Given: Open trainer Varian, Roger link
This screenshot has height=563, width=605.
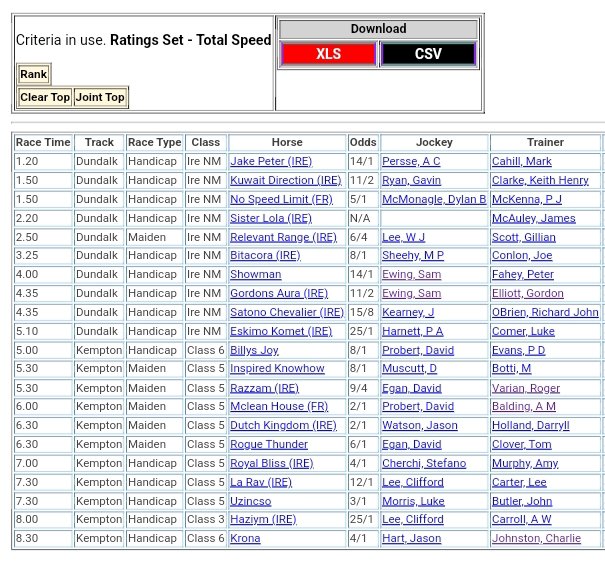Looking at the screenshot, I should 525,388.
